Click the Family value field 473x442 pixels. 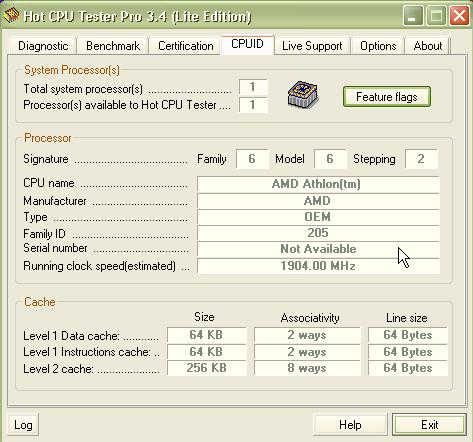point(252,159)
